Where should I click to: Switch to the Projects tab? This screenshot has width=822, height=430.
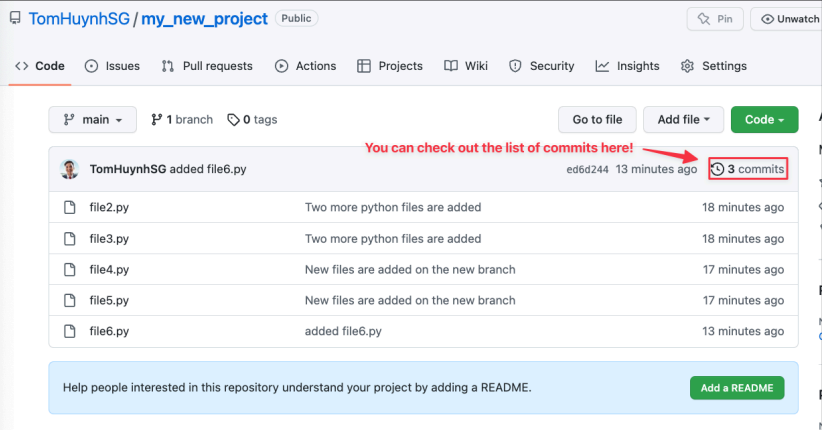point(390,66)
